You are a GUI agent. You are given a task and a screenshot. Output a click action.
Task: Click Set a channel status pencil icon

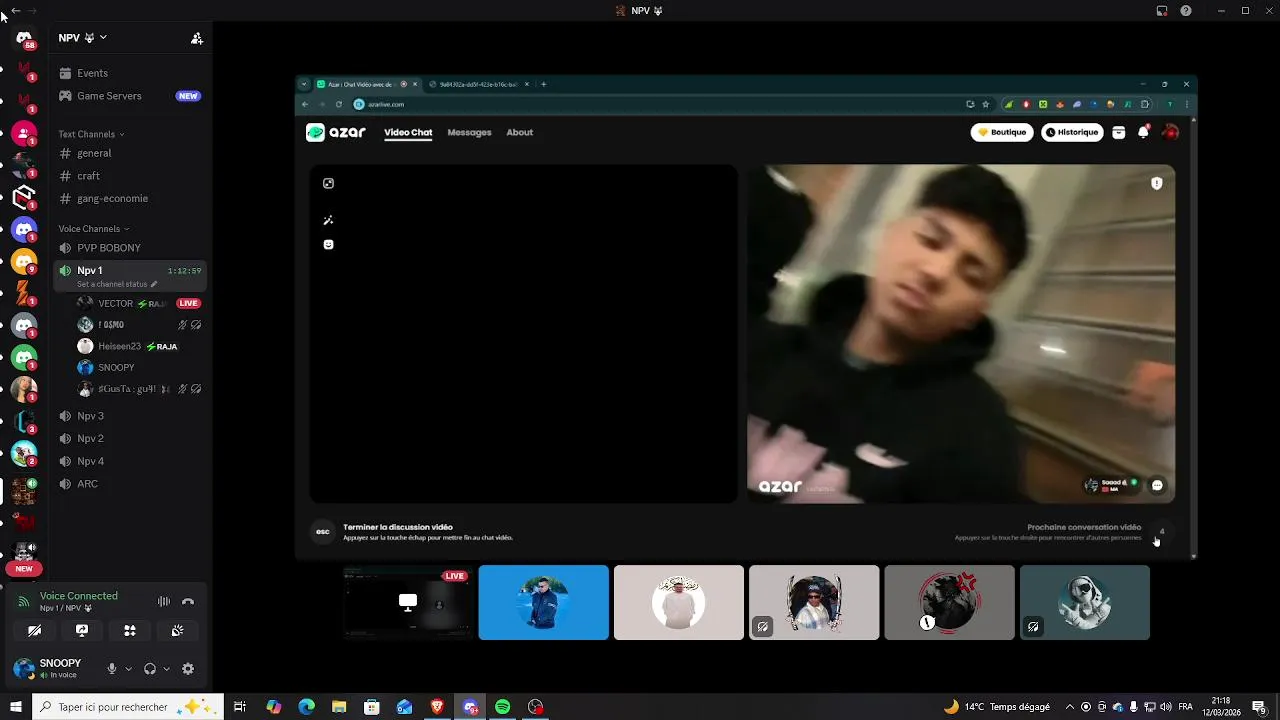tap(154, 284)
